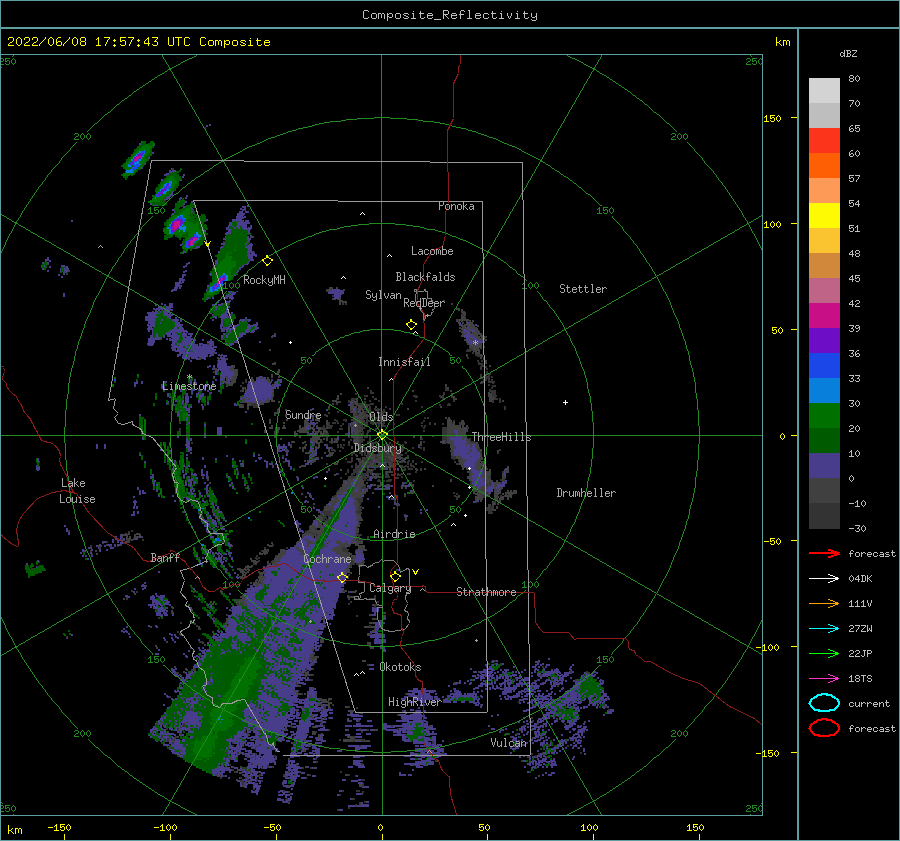This screenshot has width=900, height=841.
Task: Click the Banff town label
Action: [x=165, y=557]
